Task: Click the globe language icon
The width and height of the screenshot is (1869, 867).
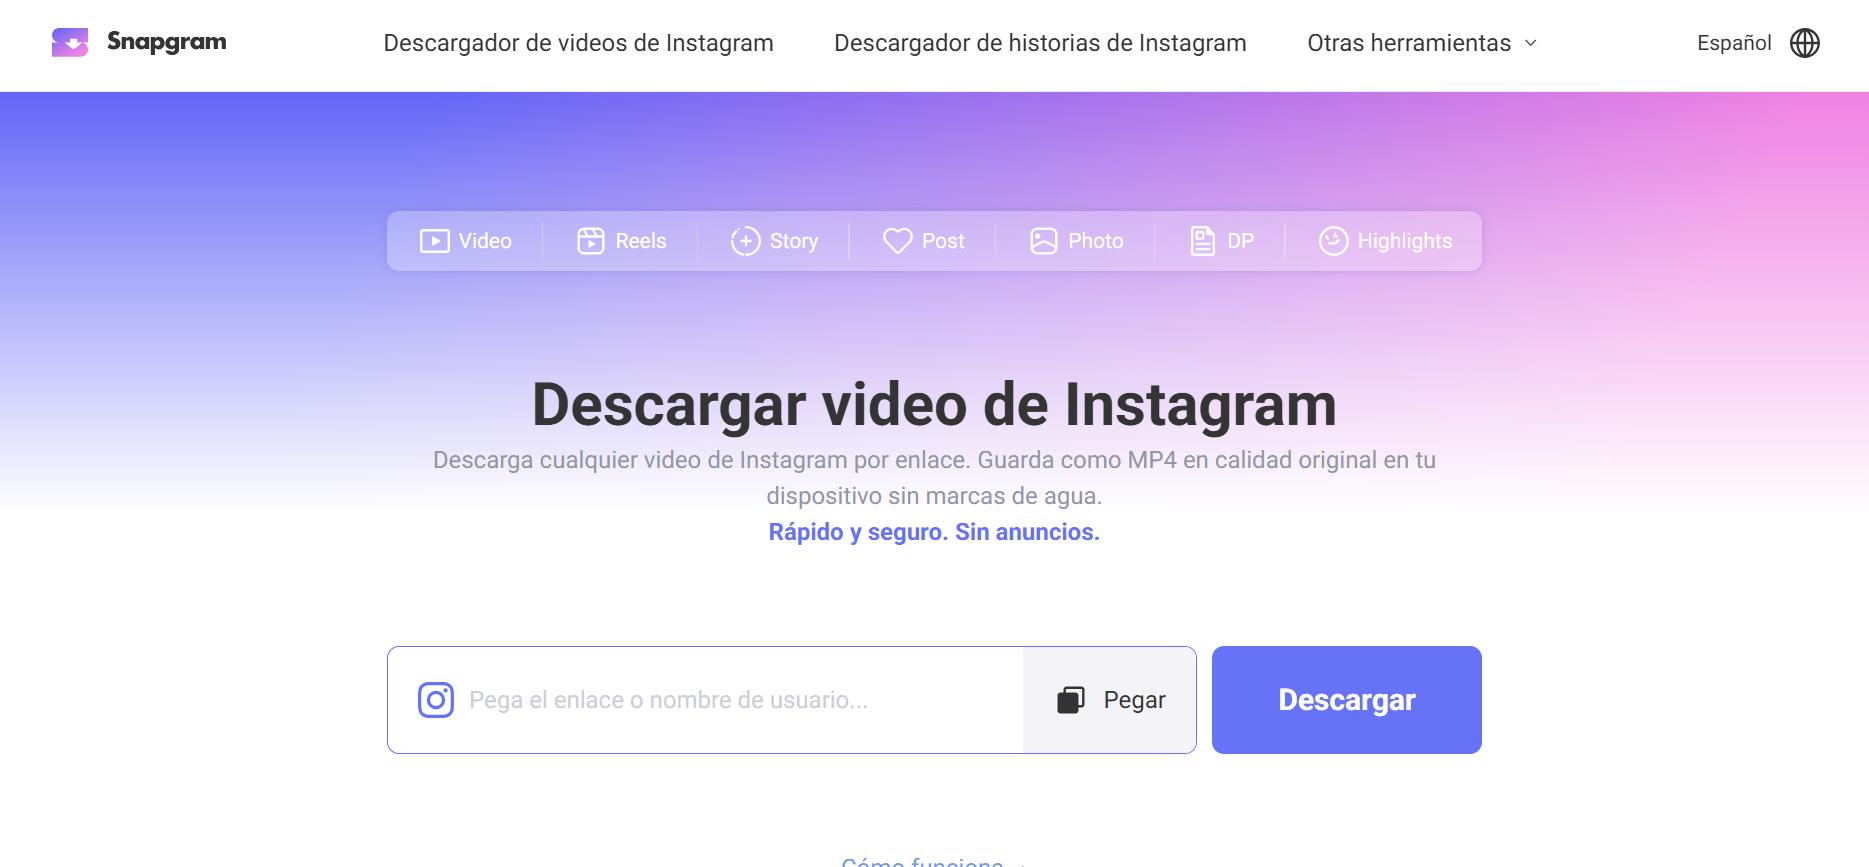Action: pyautogui.click(x=1805, y=43)
